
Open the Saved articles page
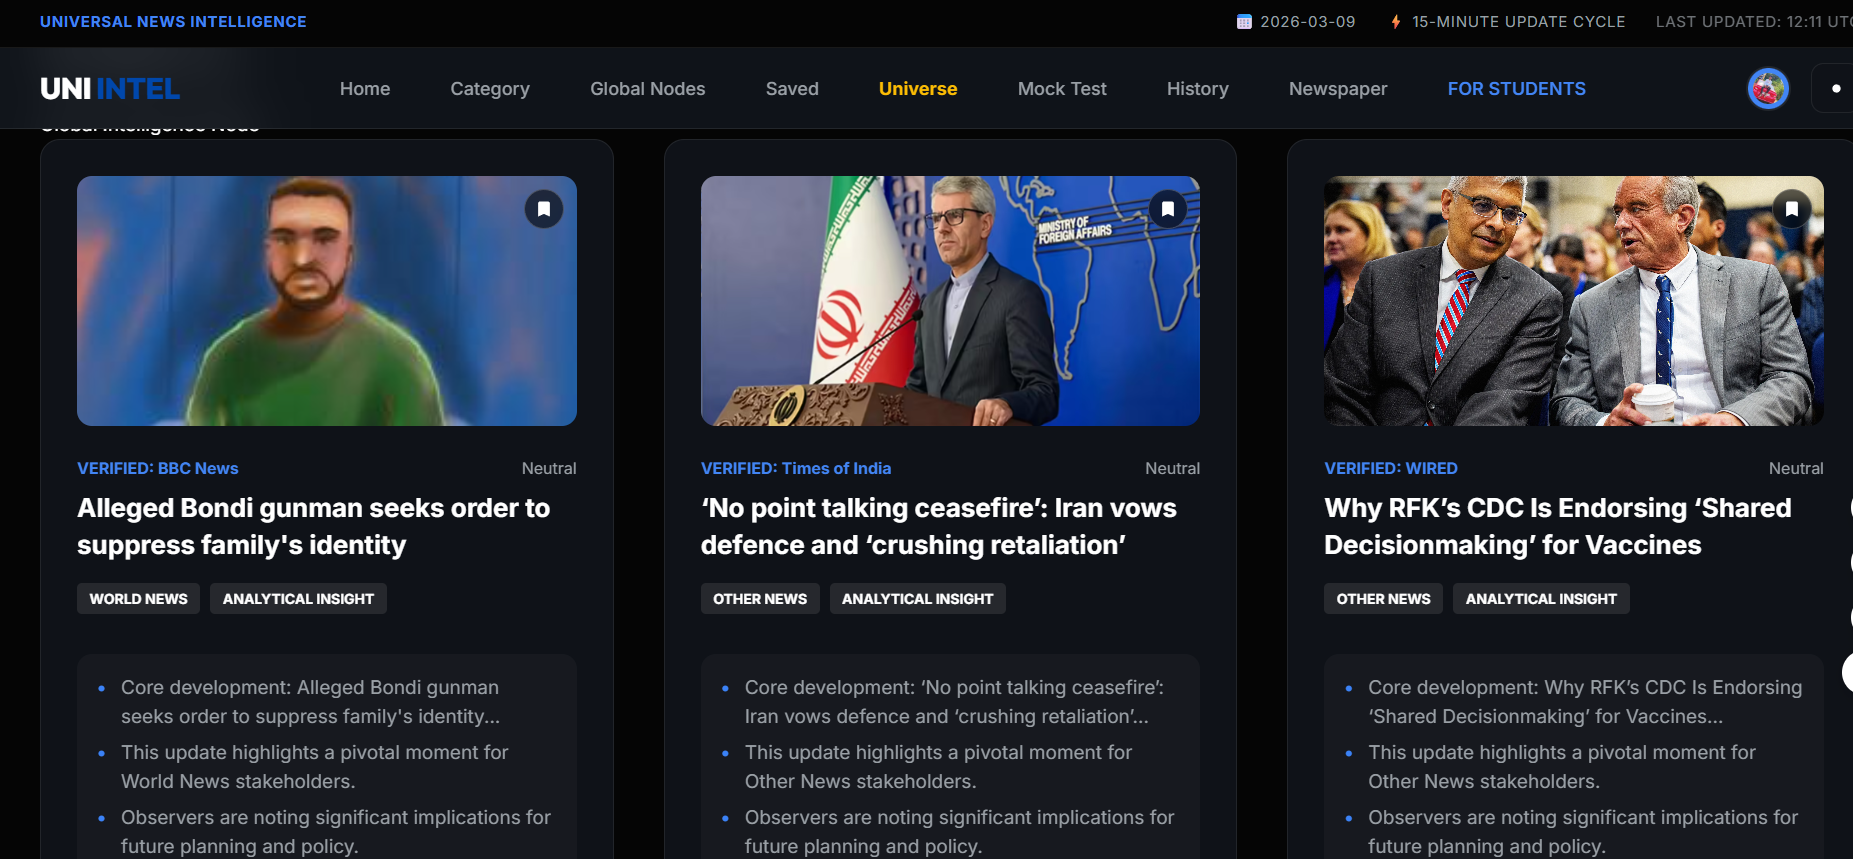click(792, 89)
